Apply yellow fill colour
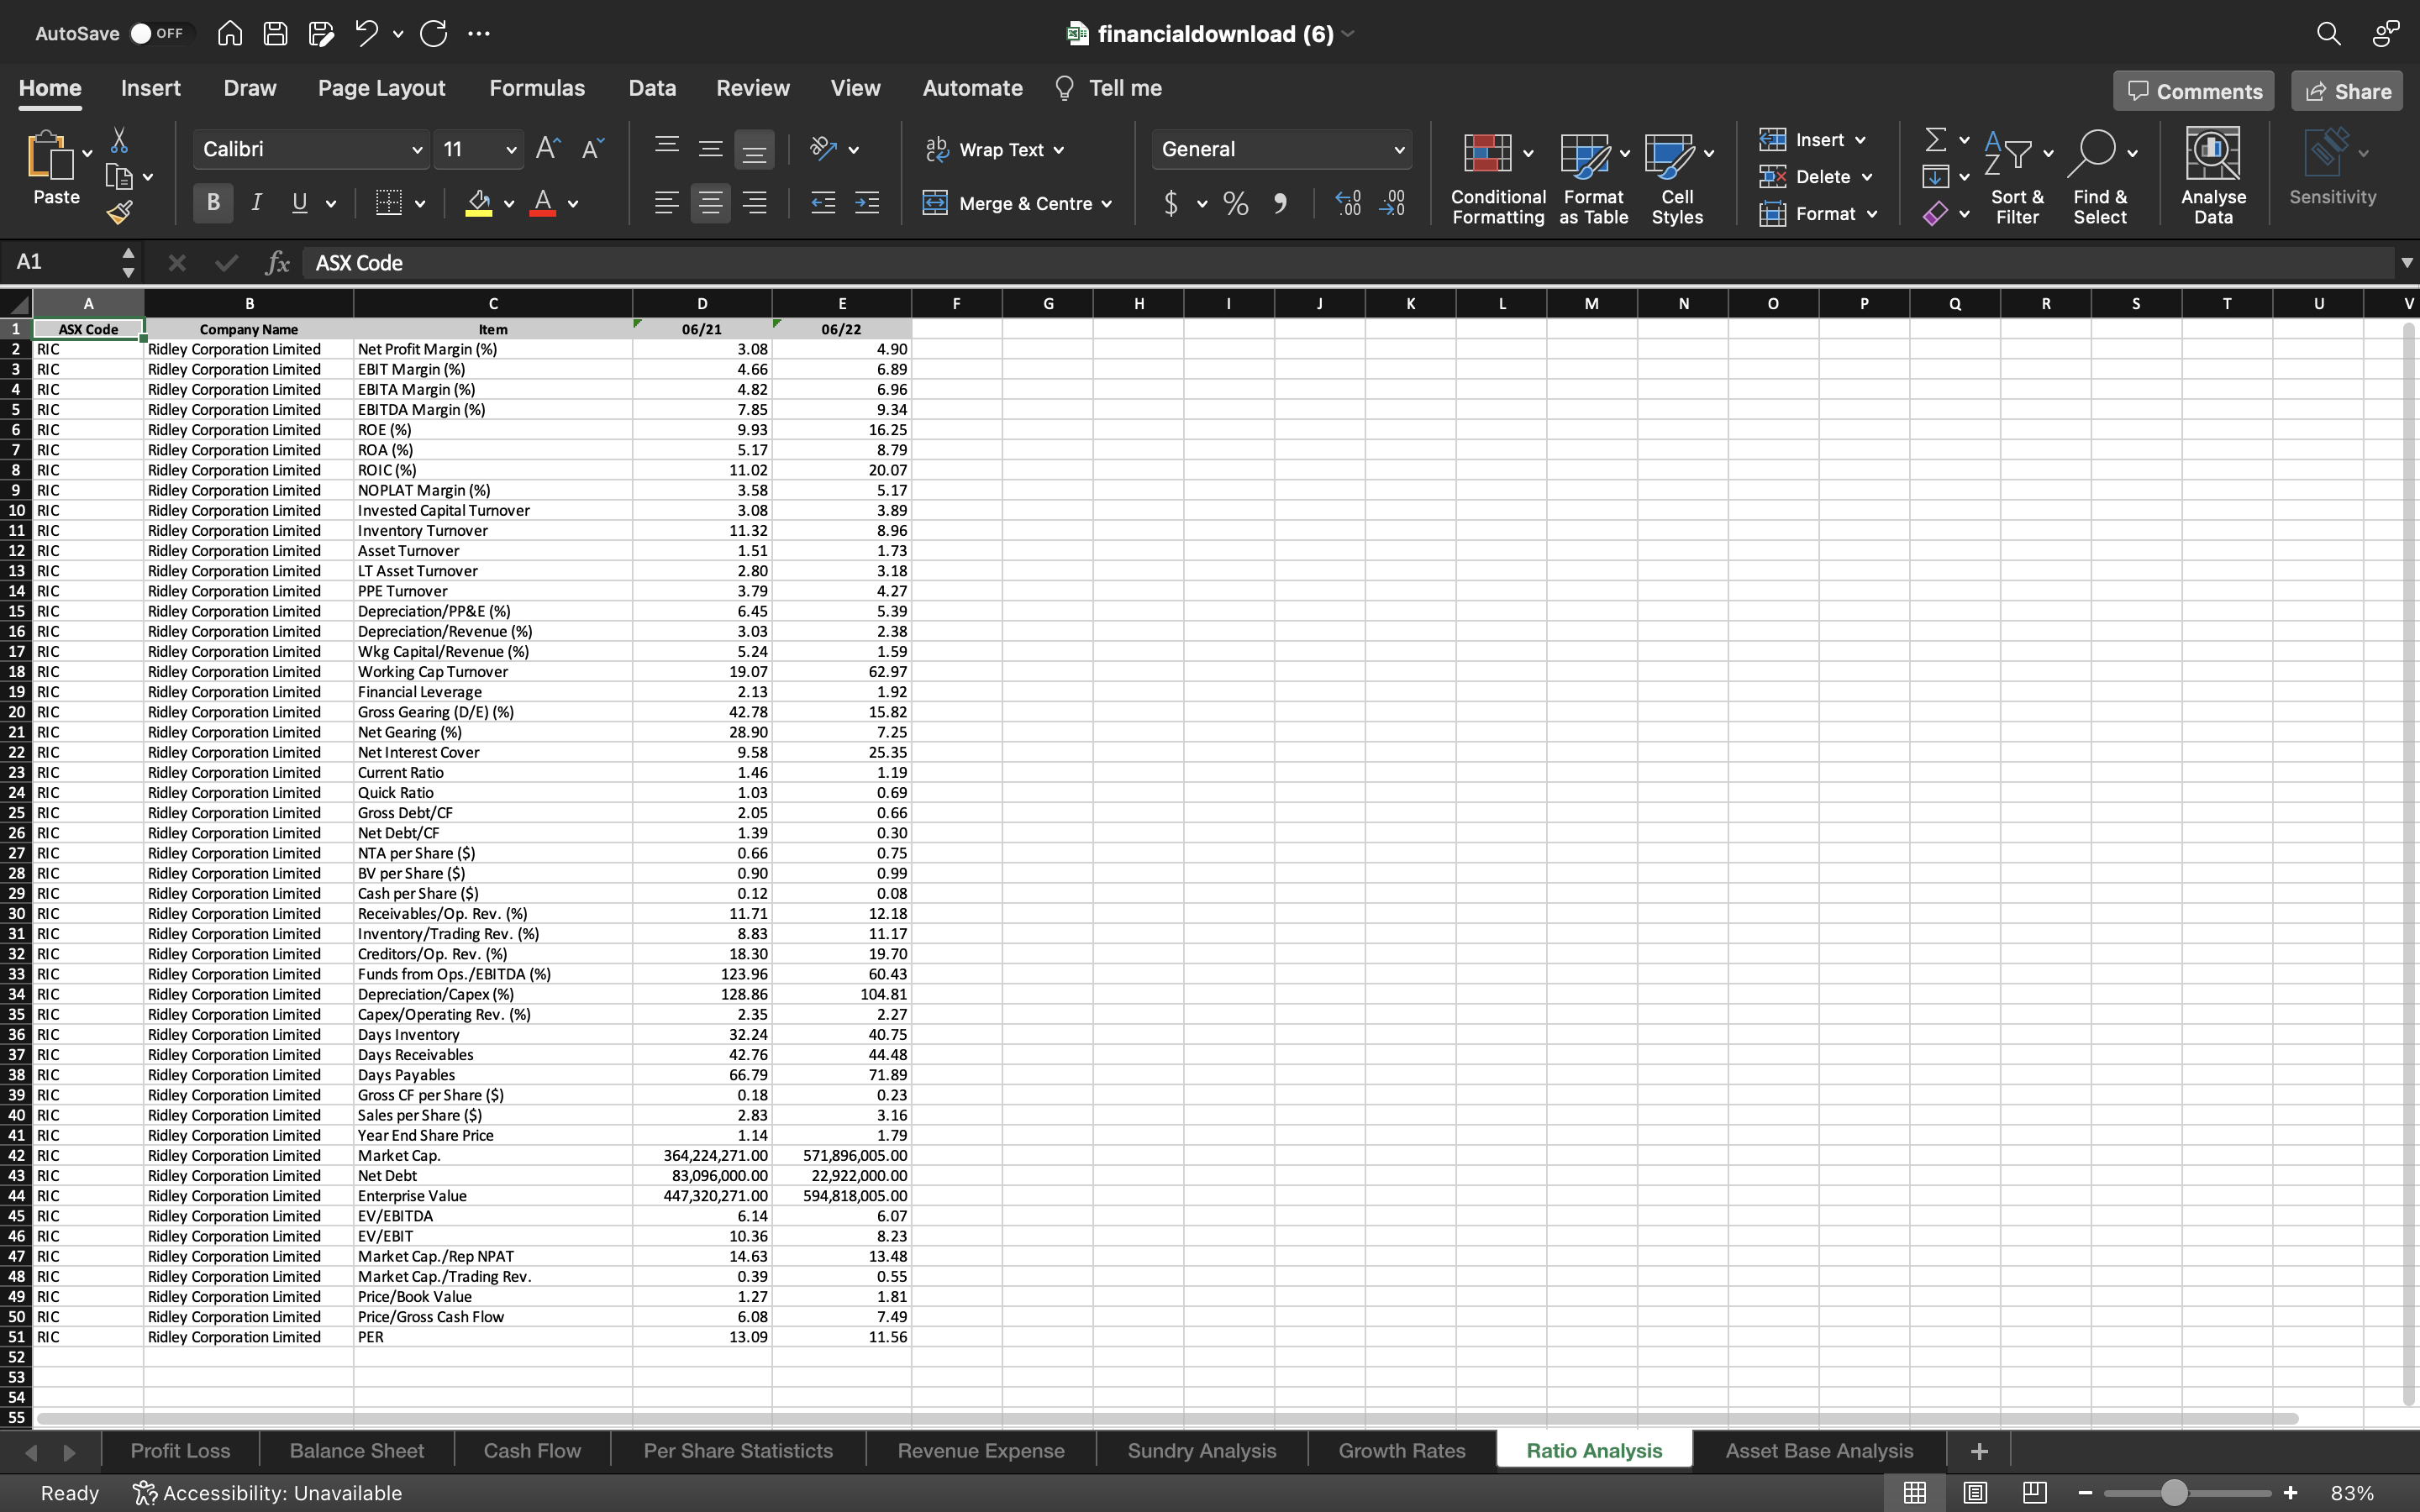2420x1512 pixels. [479, 203]
